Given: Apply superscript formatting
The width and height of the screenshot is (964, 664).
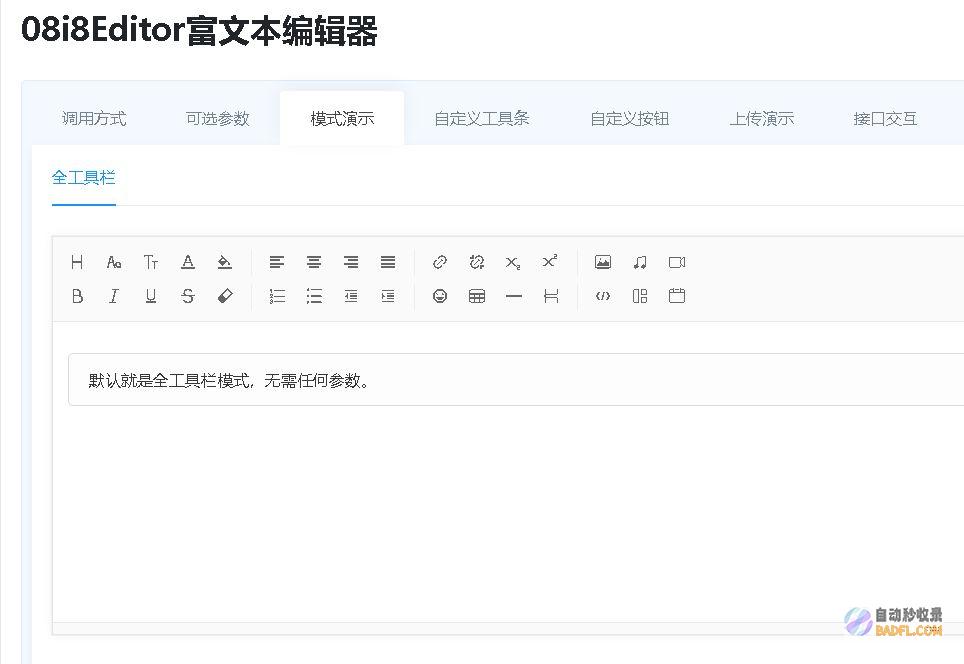Looking at the screenshot, I should coord(550,261).
